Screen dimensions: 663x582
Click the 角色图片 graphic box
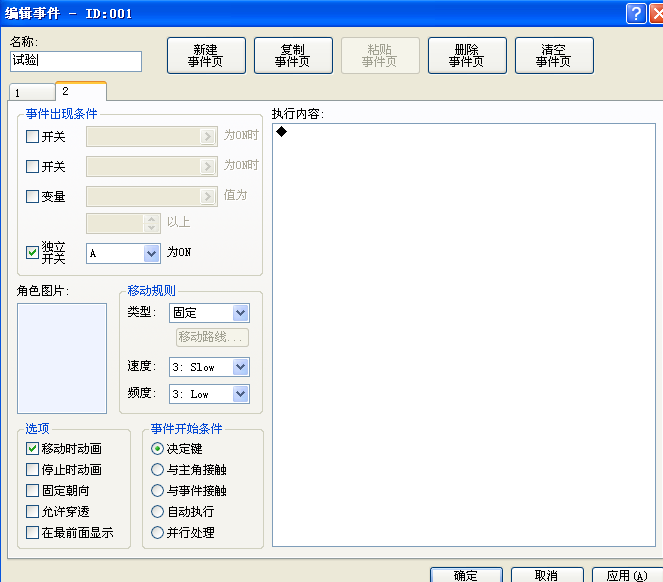(x=62, y=358)
